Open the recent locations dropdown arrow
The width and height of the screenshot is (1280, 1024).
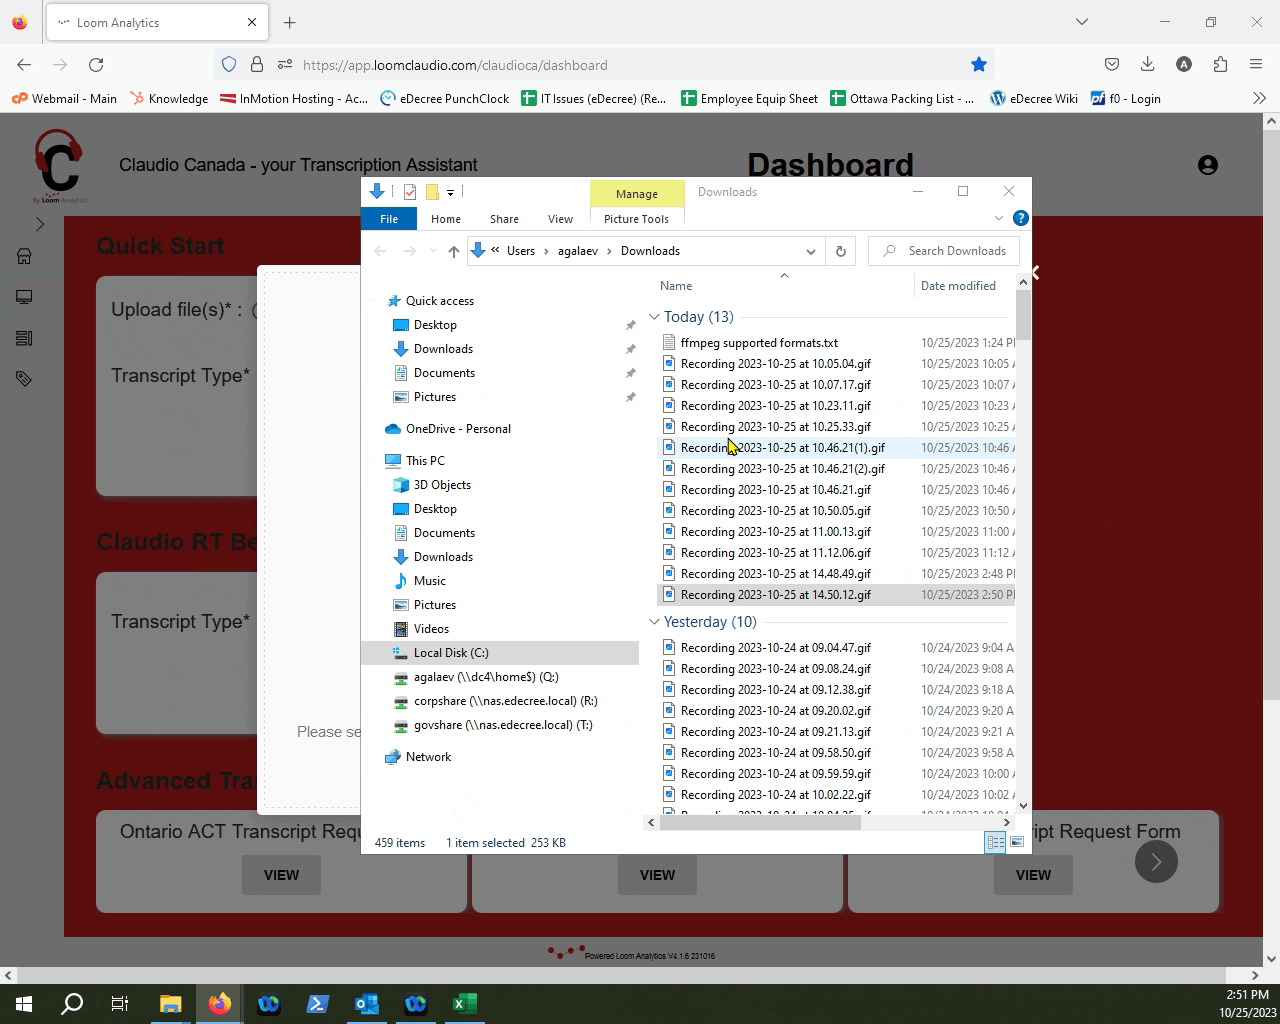433,251
